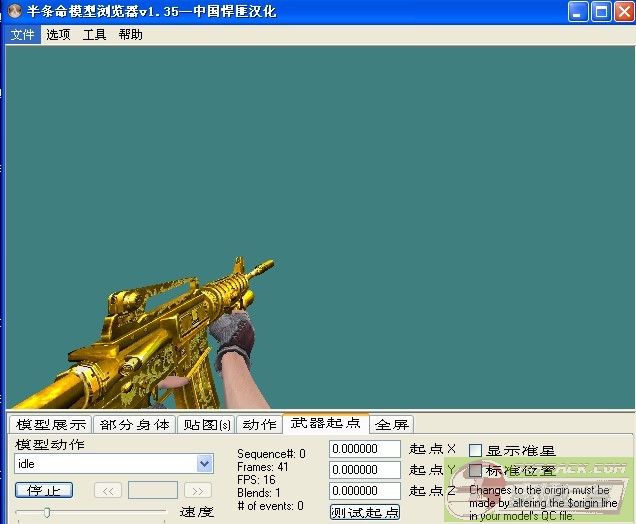Select the 武器起点 tab
Image resolution: width=636 pixels, height=524 pixels.
coord(326,423)
